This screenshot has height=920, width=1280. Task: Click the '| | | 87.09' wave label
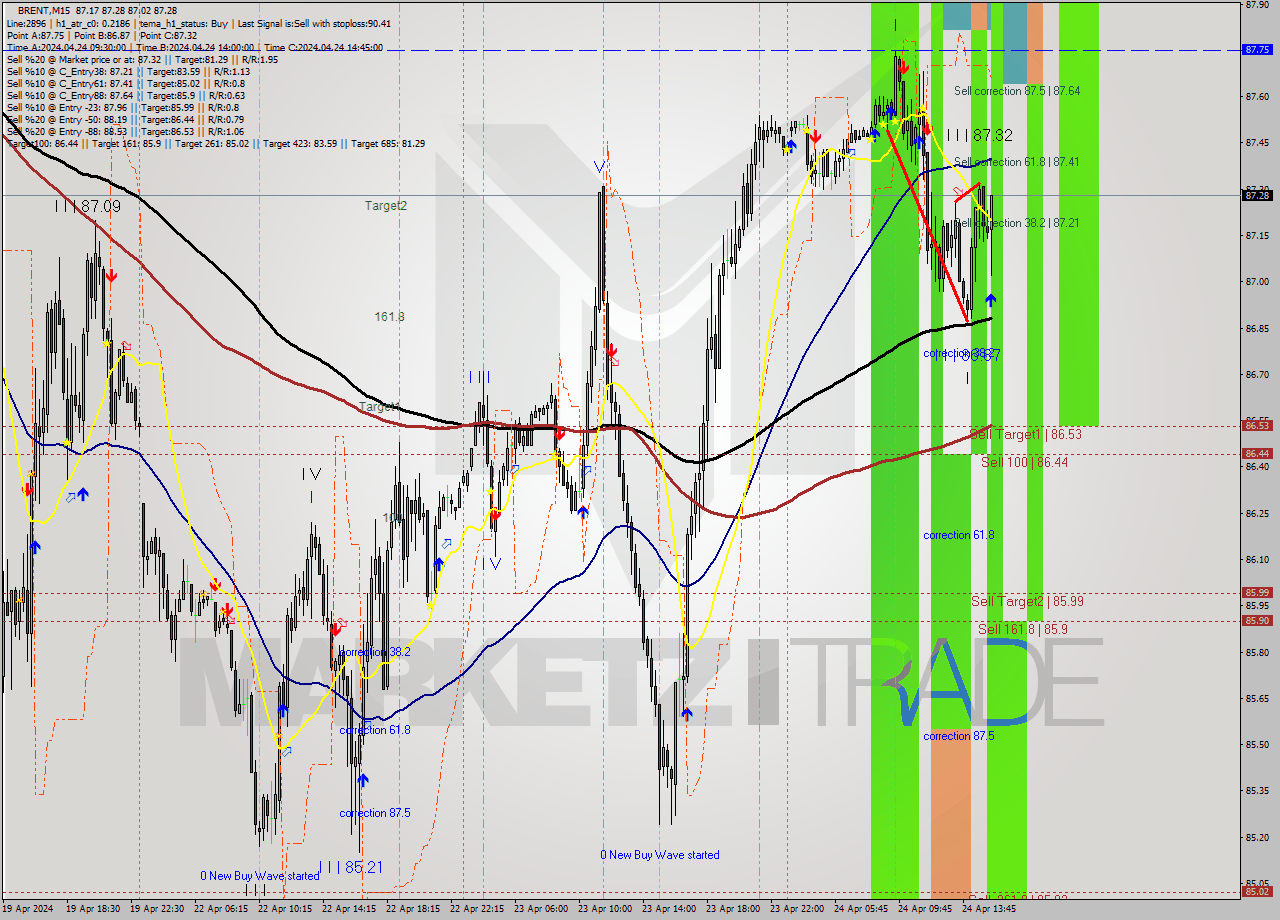click(88, 206)
